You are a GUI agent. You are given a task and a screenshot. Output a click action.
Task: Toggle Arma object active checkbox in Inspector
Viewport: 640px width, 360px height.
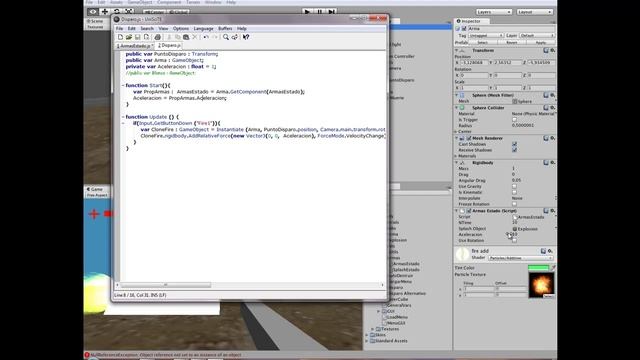[464, 29]
